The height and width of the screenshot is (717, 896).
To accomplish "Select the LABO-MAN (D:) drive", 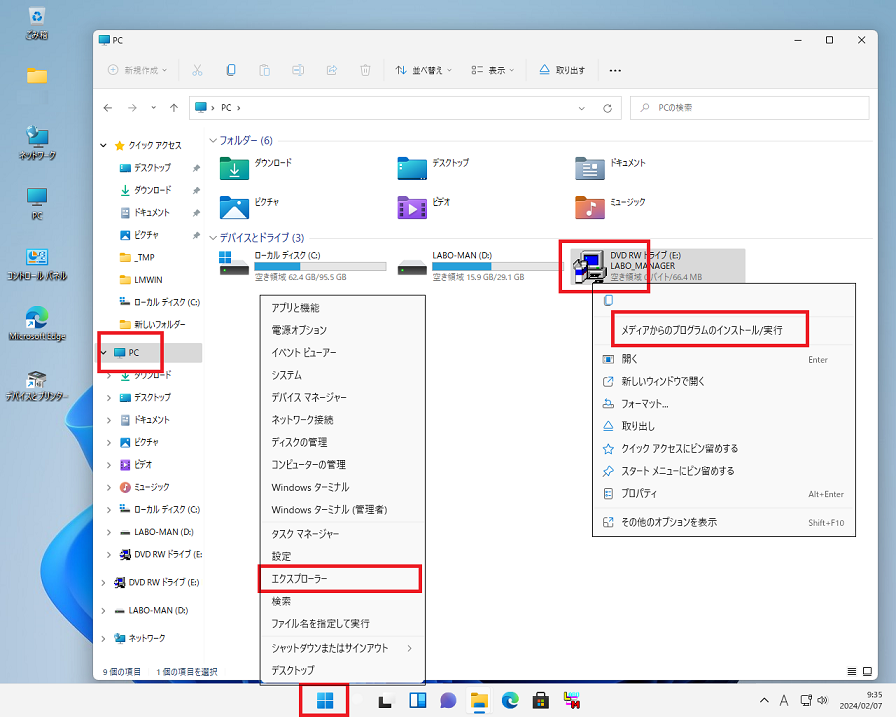I will click(x=479, y=266).
